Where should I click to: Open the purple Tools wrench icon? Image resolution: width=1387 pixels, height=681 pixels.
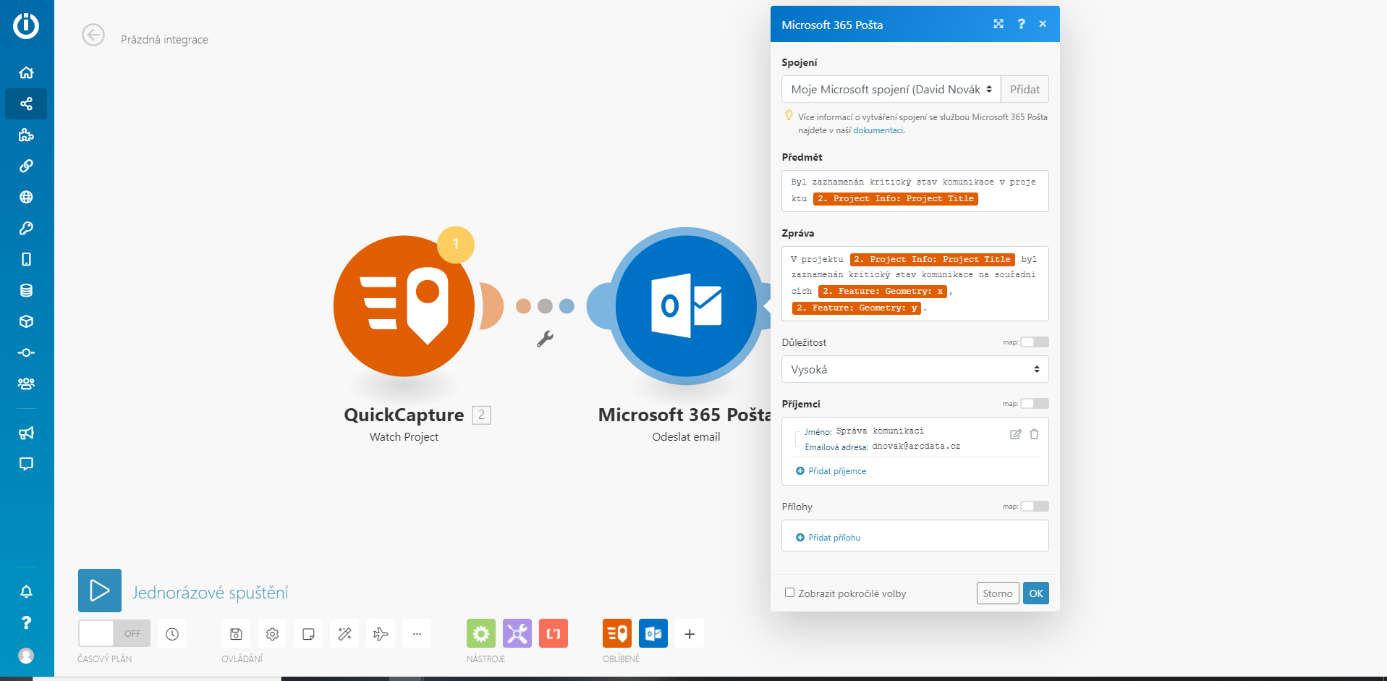point(517,633)
